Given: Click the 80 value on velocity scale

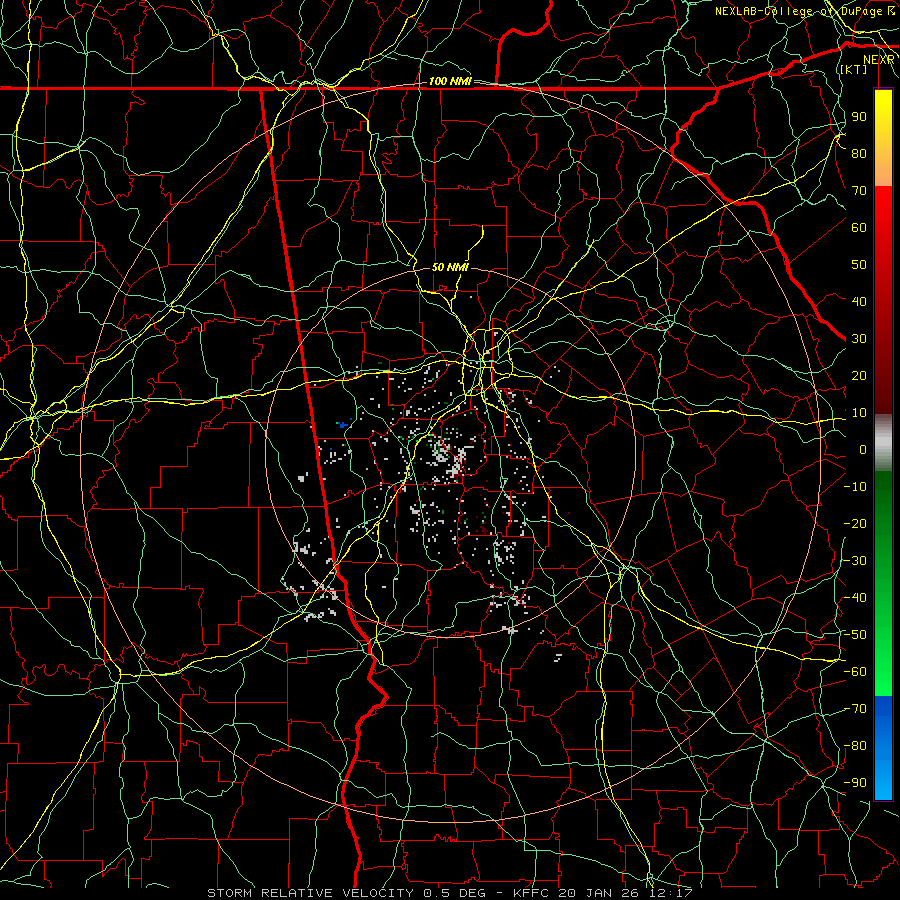Looking at the screenshot, I should point(859,154).
